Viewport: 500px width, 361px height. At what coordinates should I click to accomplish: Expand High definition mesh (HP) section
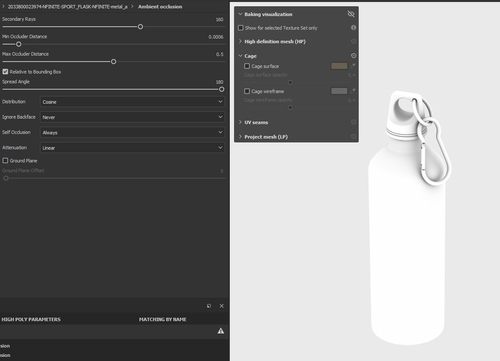[240, 41]
